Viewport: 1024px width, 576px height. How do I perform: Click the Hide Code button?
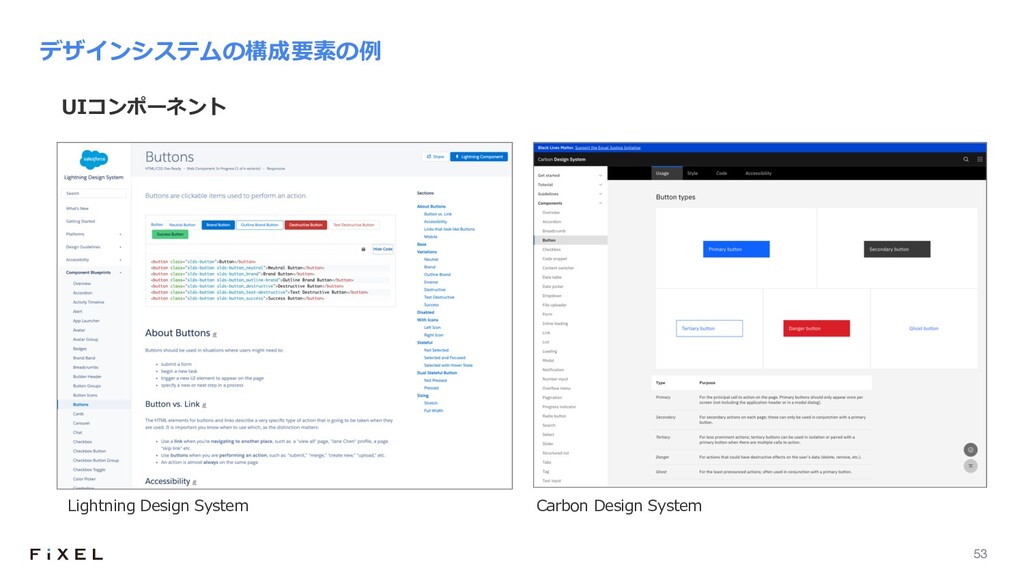click(383, 249)
